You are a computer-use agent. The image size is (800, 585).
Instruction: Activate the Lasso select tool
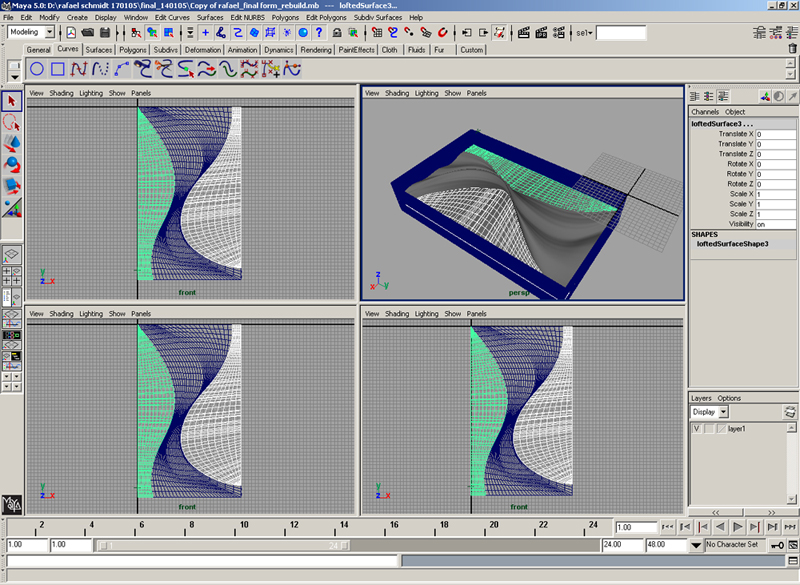click(12, 123)
